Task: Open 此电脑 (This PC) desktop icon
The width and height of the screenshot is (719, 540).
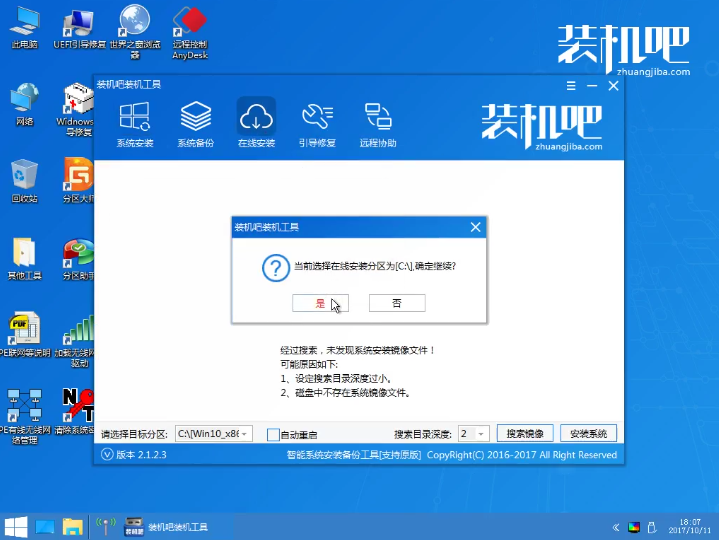Action: (x=24, y=31)
